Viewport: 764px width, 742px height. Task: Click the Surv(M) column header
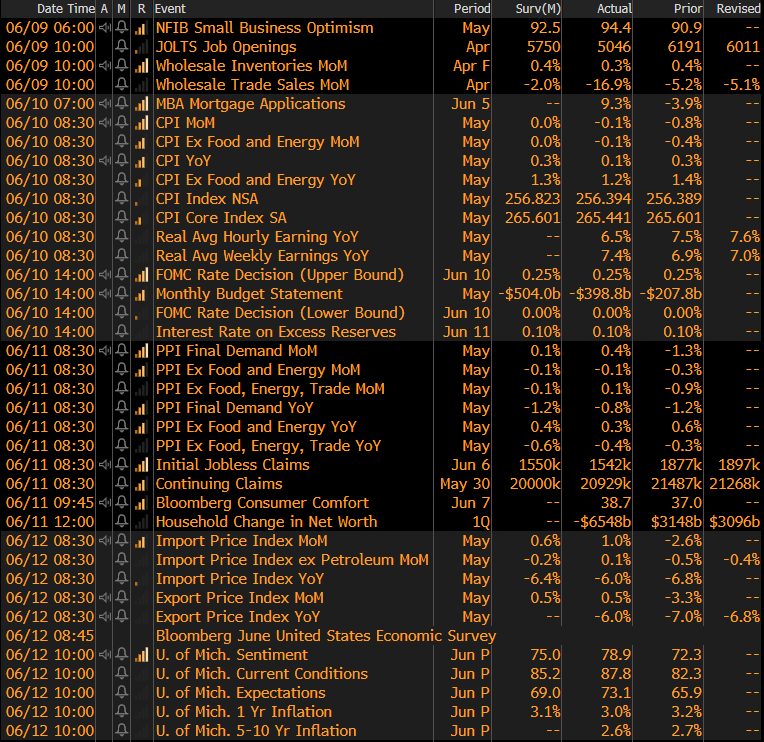(x=535, y=9)
